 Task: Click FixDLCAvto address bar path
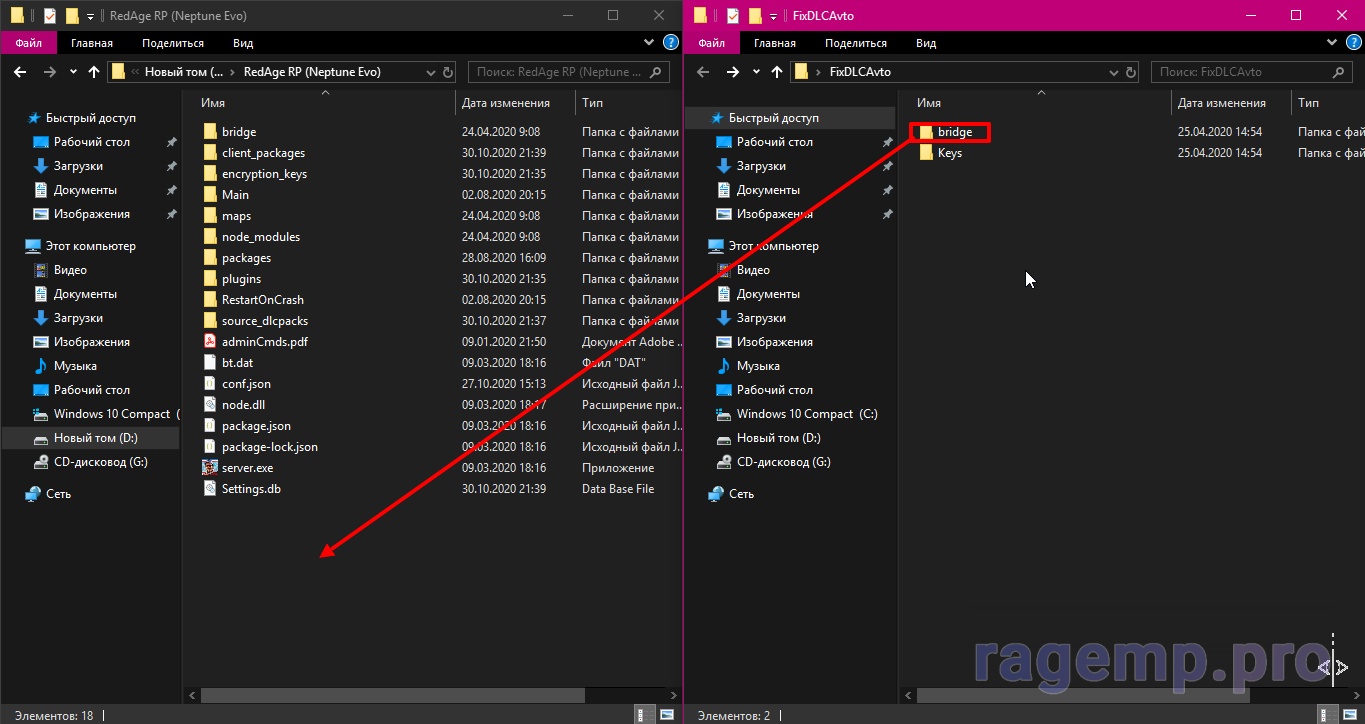point(860,72)
